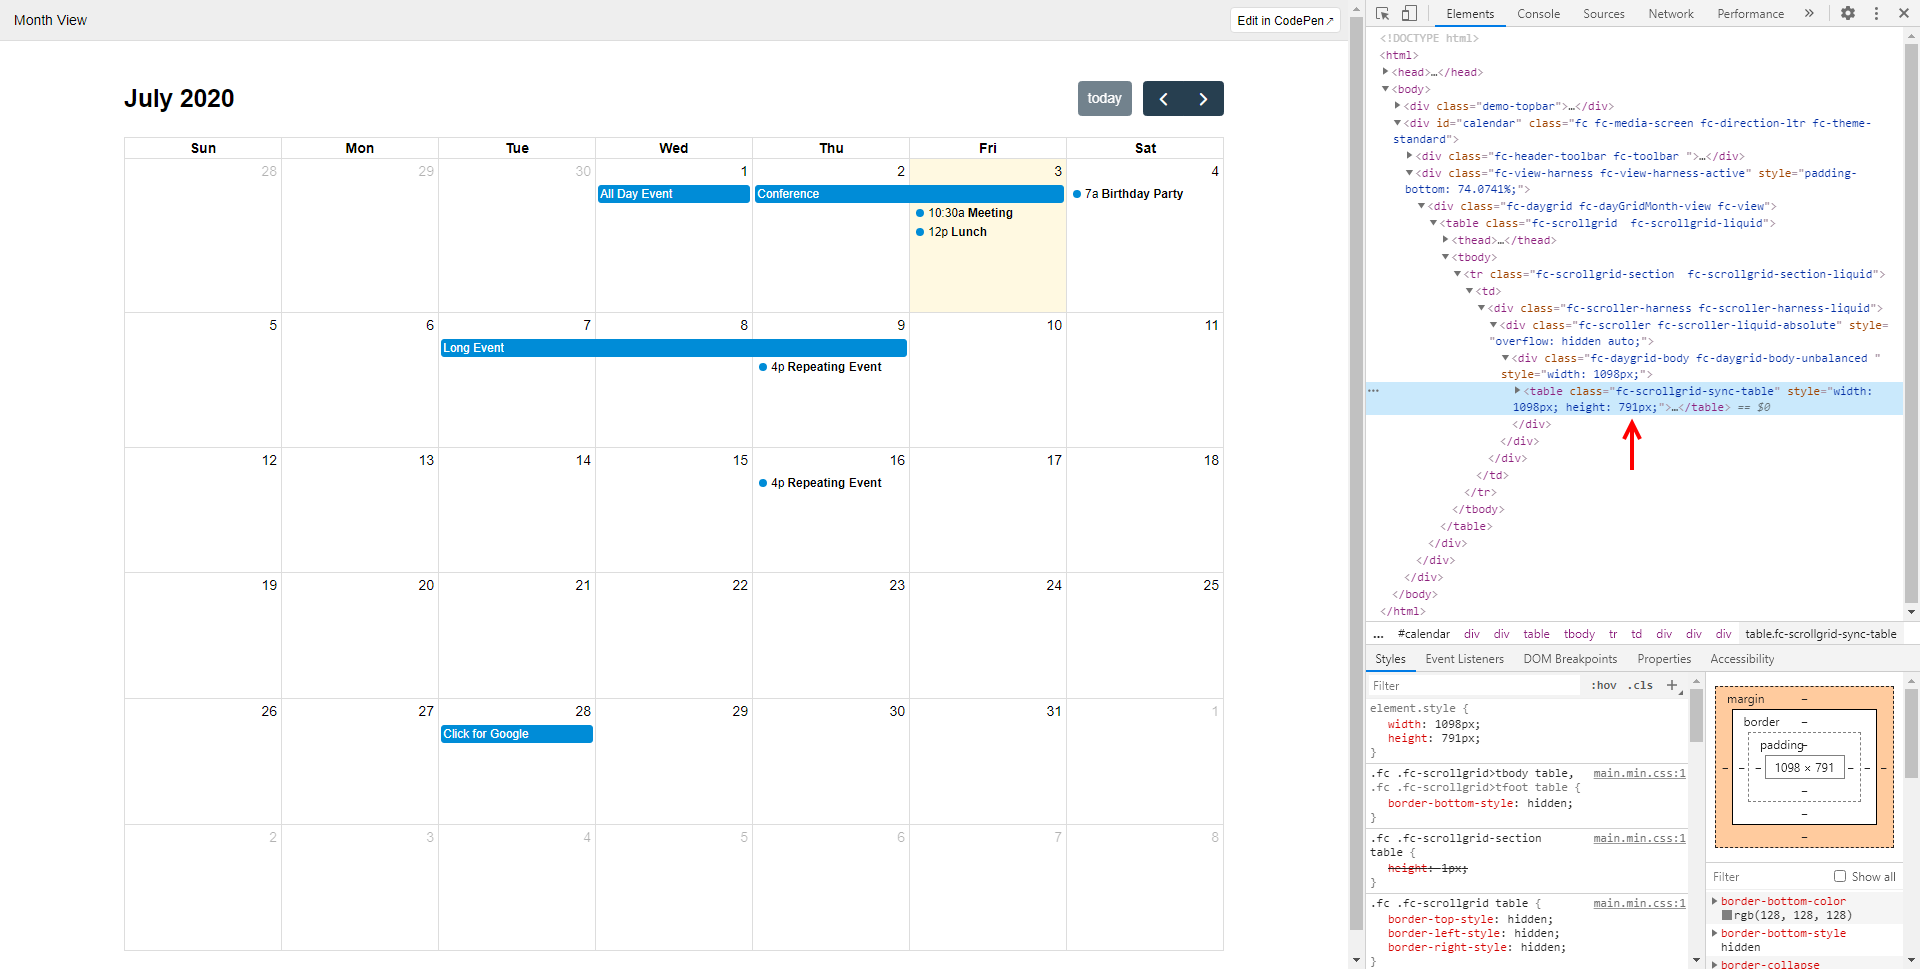Image resolution: width=1920 pixels, height=969 pixels.
Task: Toggle element classes with .cls
Action: 1640,685
